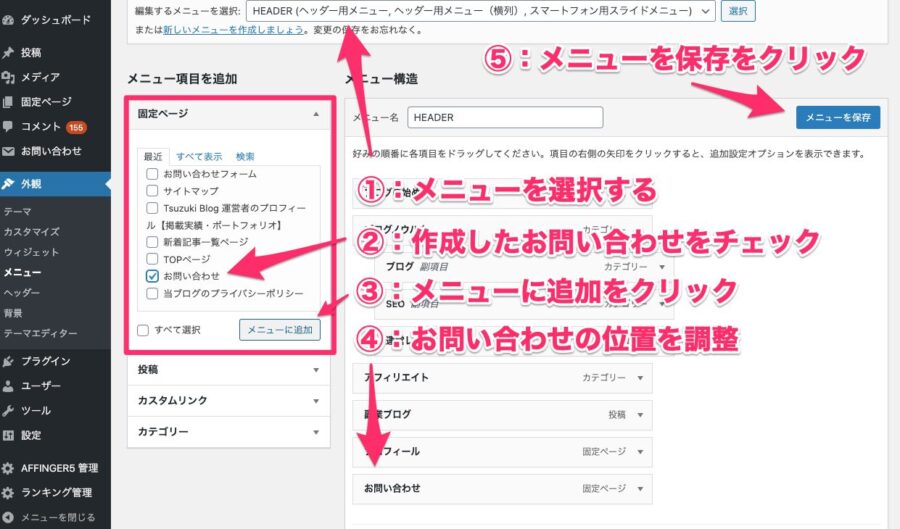Click the アフィリエイト menu item bar

(502, 378)
